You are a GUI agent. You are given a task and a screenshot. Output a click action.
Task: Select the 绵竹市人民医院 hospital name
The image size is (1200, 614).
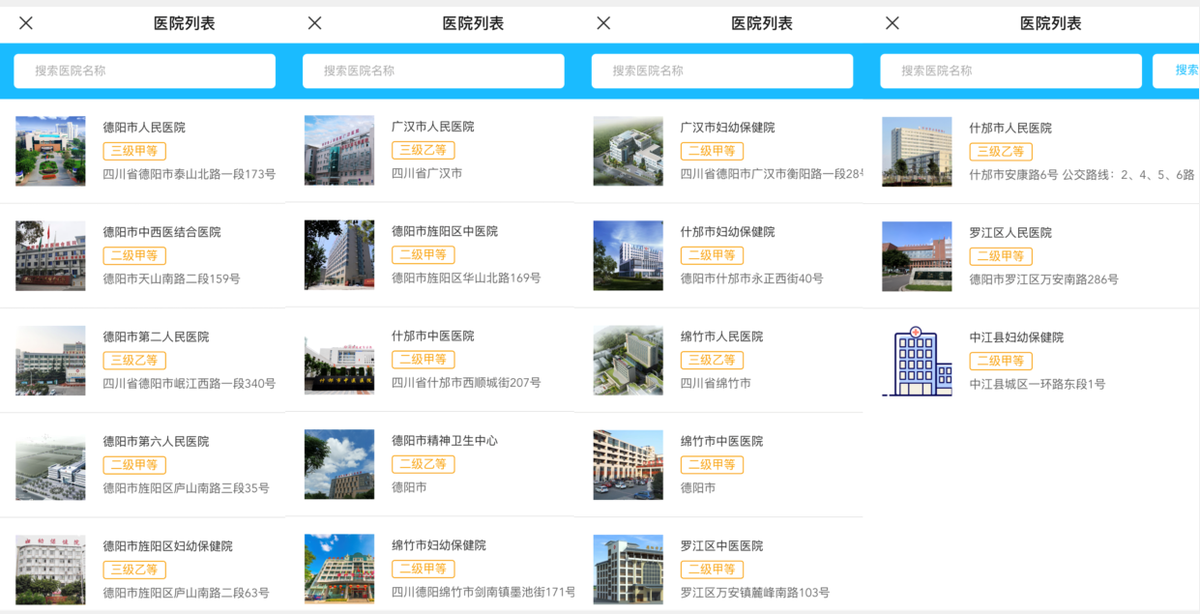[721, 337]
